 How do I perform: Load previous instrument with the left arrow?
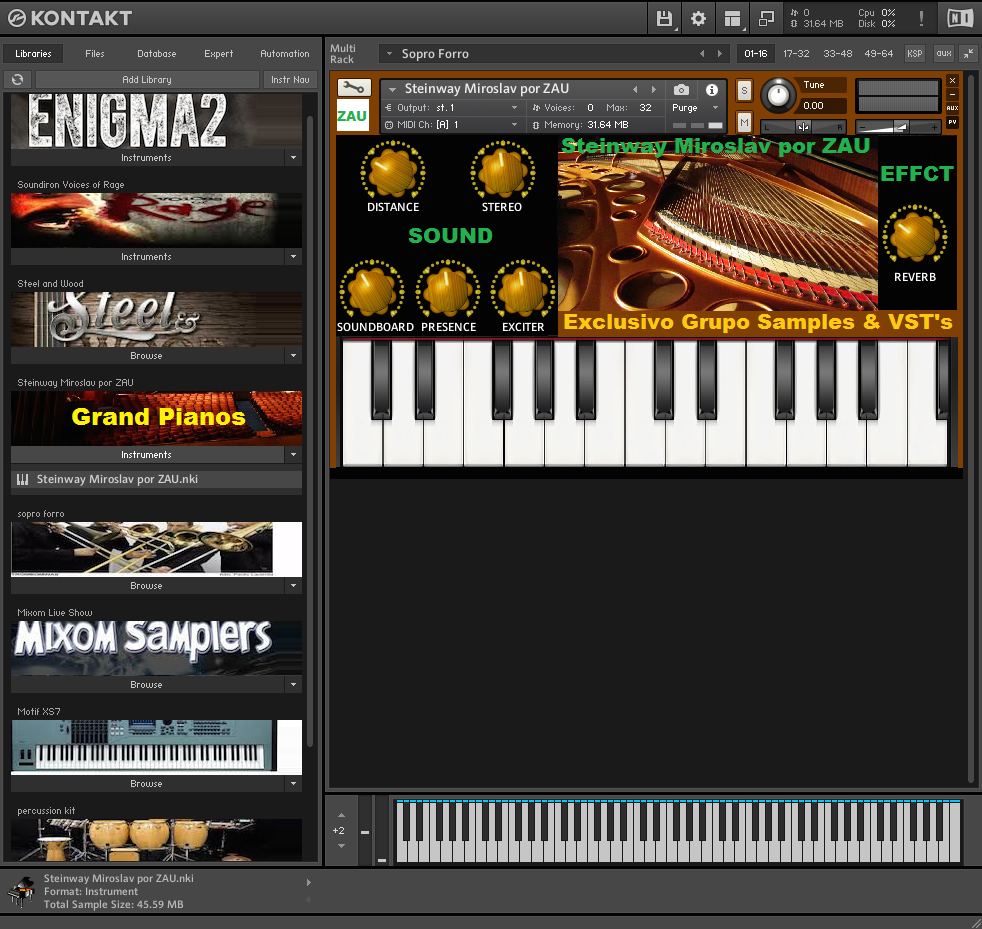[x=636, y=90]
